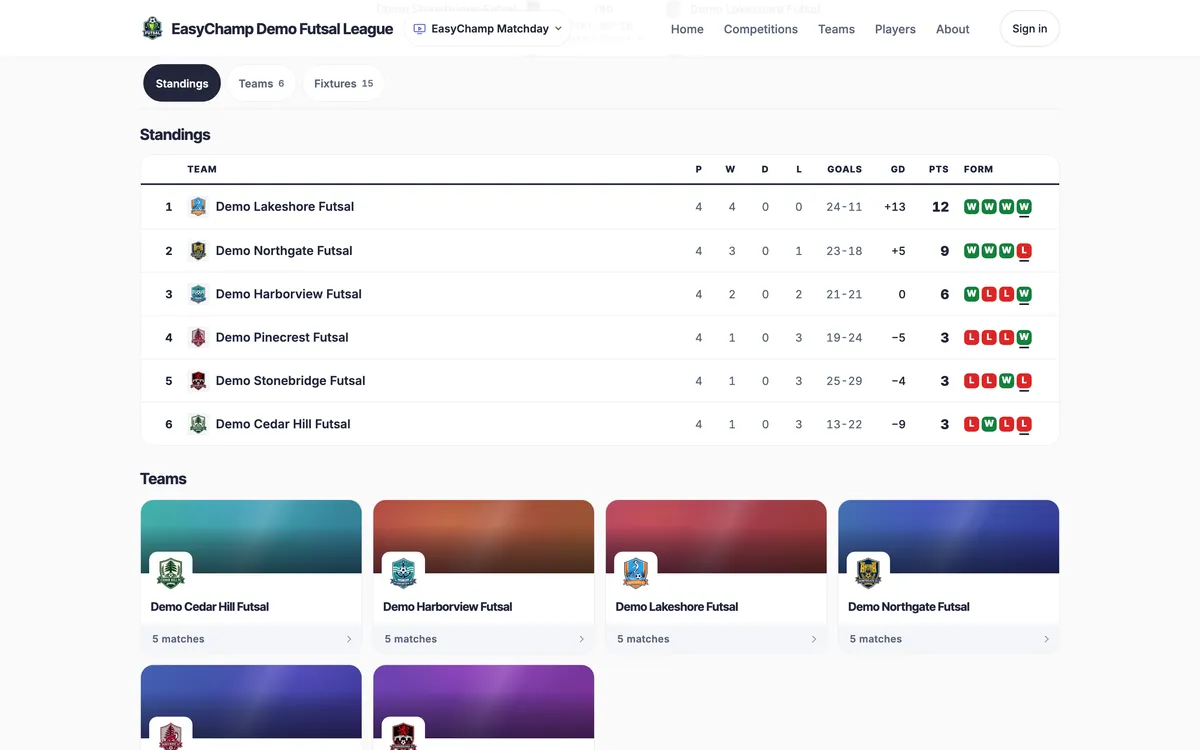Click Lakeshore's 24-11 goals cell
1200x750 pixels.
[844, 207]
